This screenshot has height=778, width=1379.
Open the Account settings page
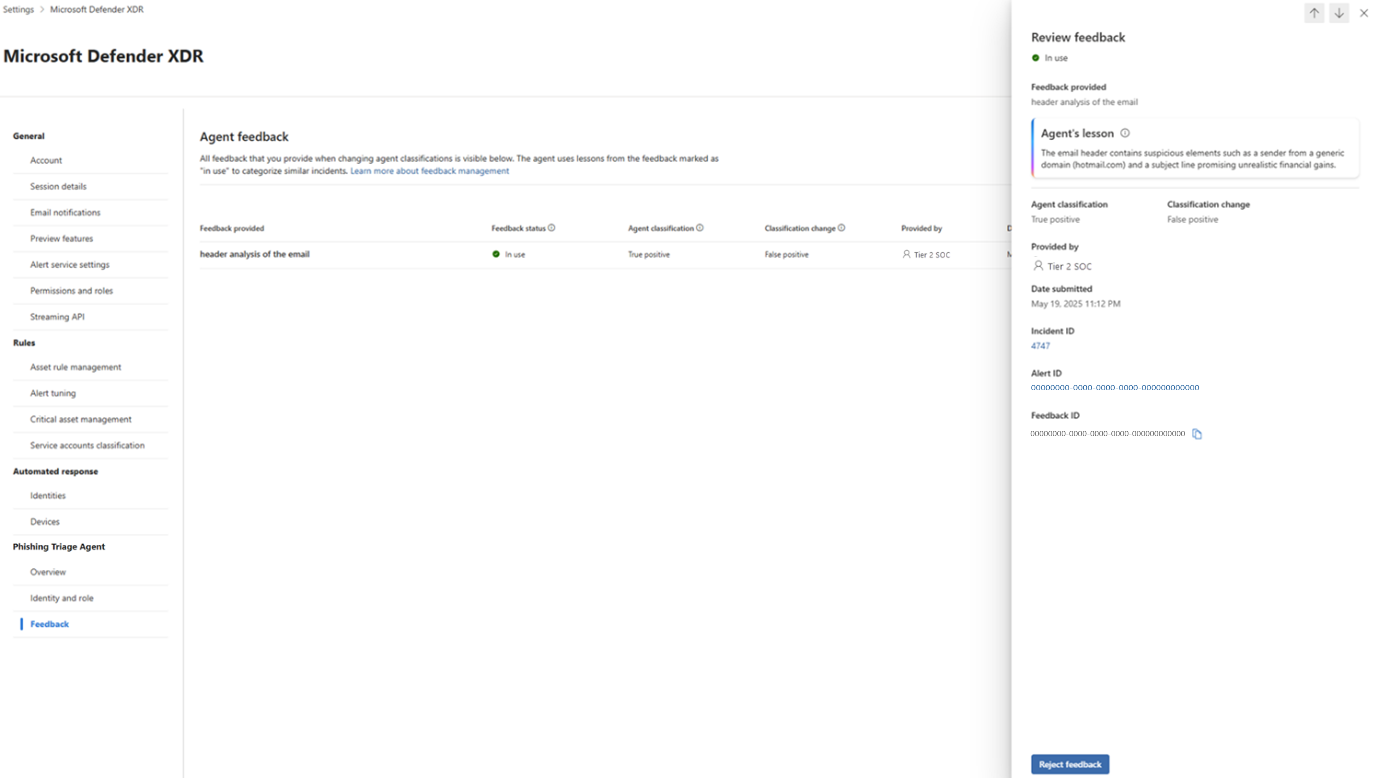coord(46,160)
